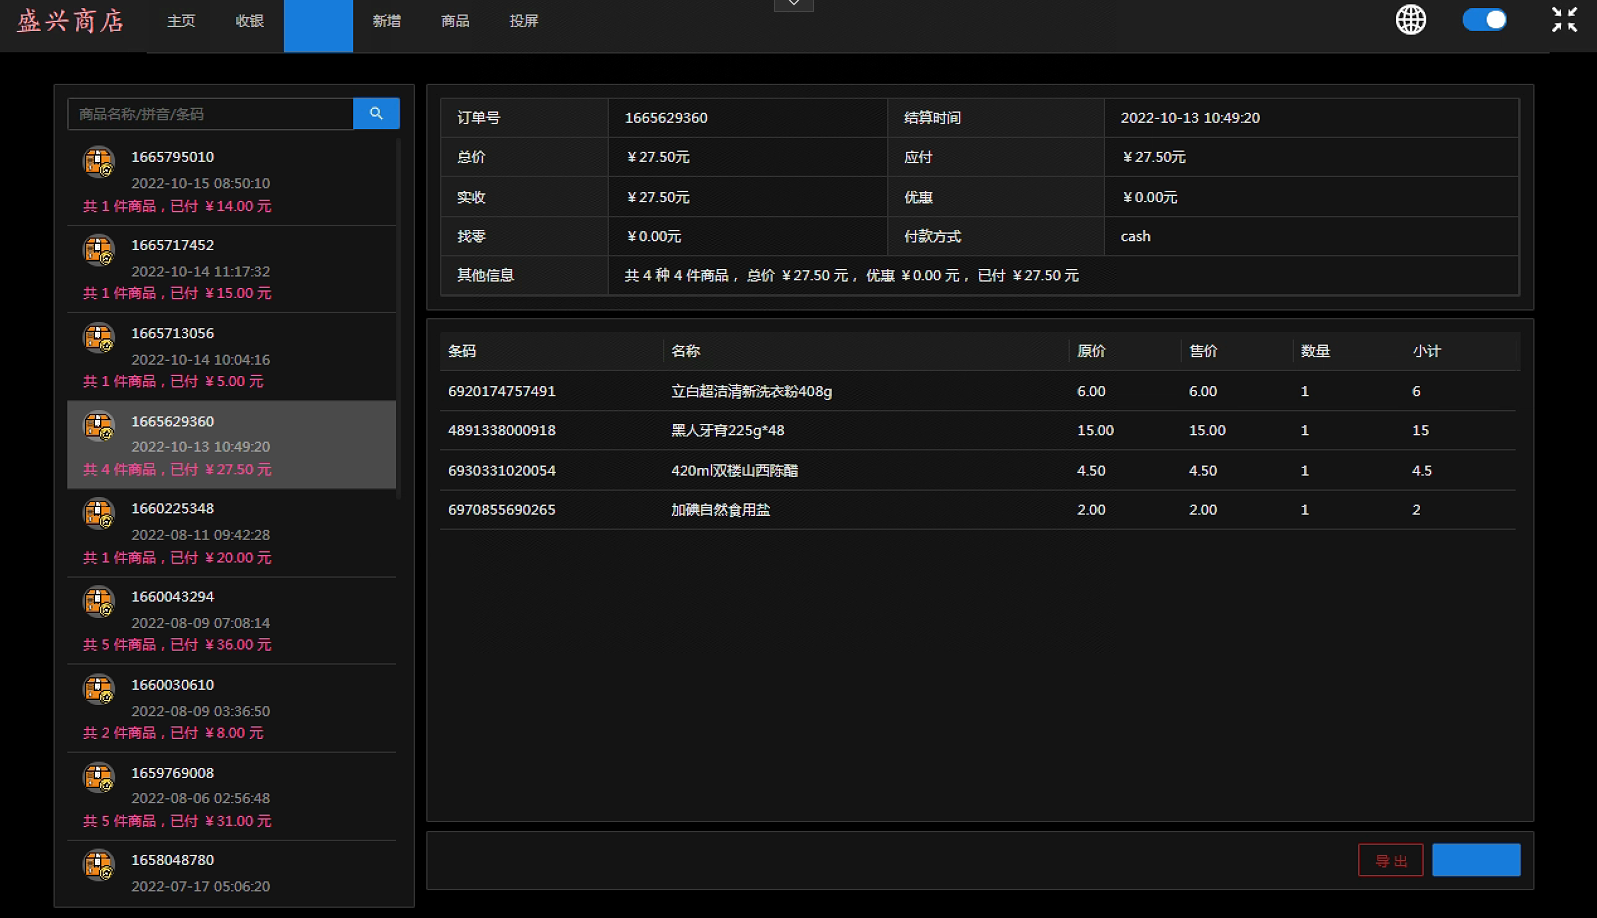Click the 小计 column header

[x=1427, y=351]
